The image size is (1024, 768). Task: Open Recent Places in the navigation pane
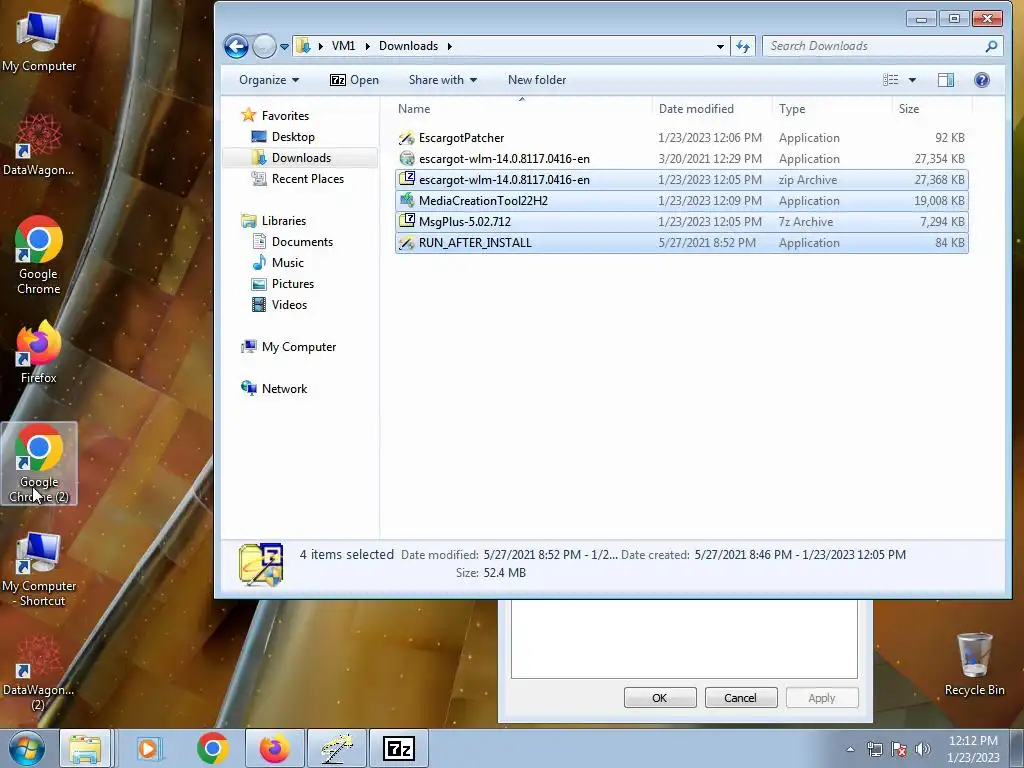[298, 178]
